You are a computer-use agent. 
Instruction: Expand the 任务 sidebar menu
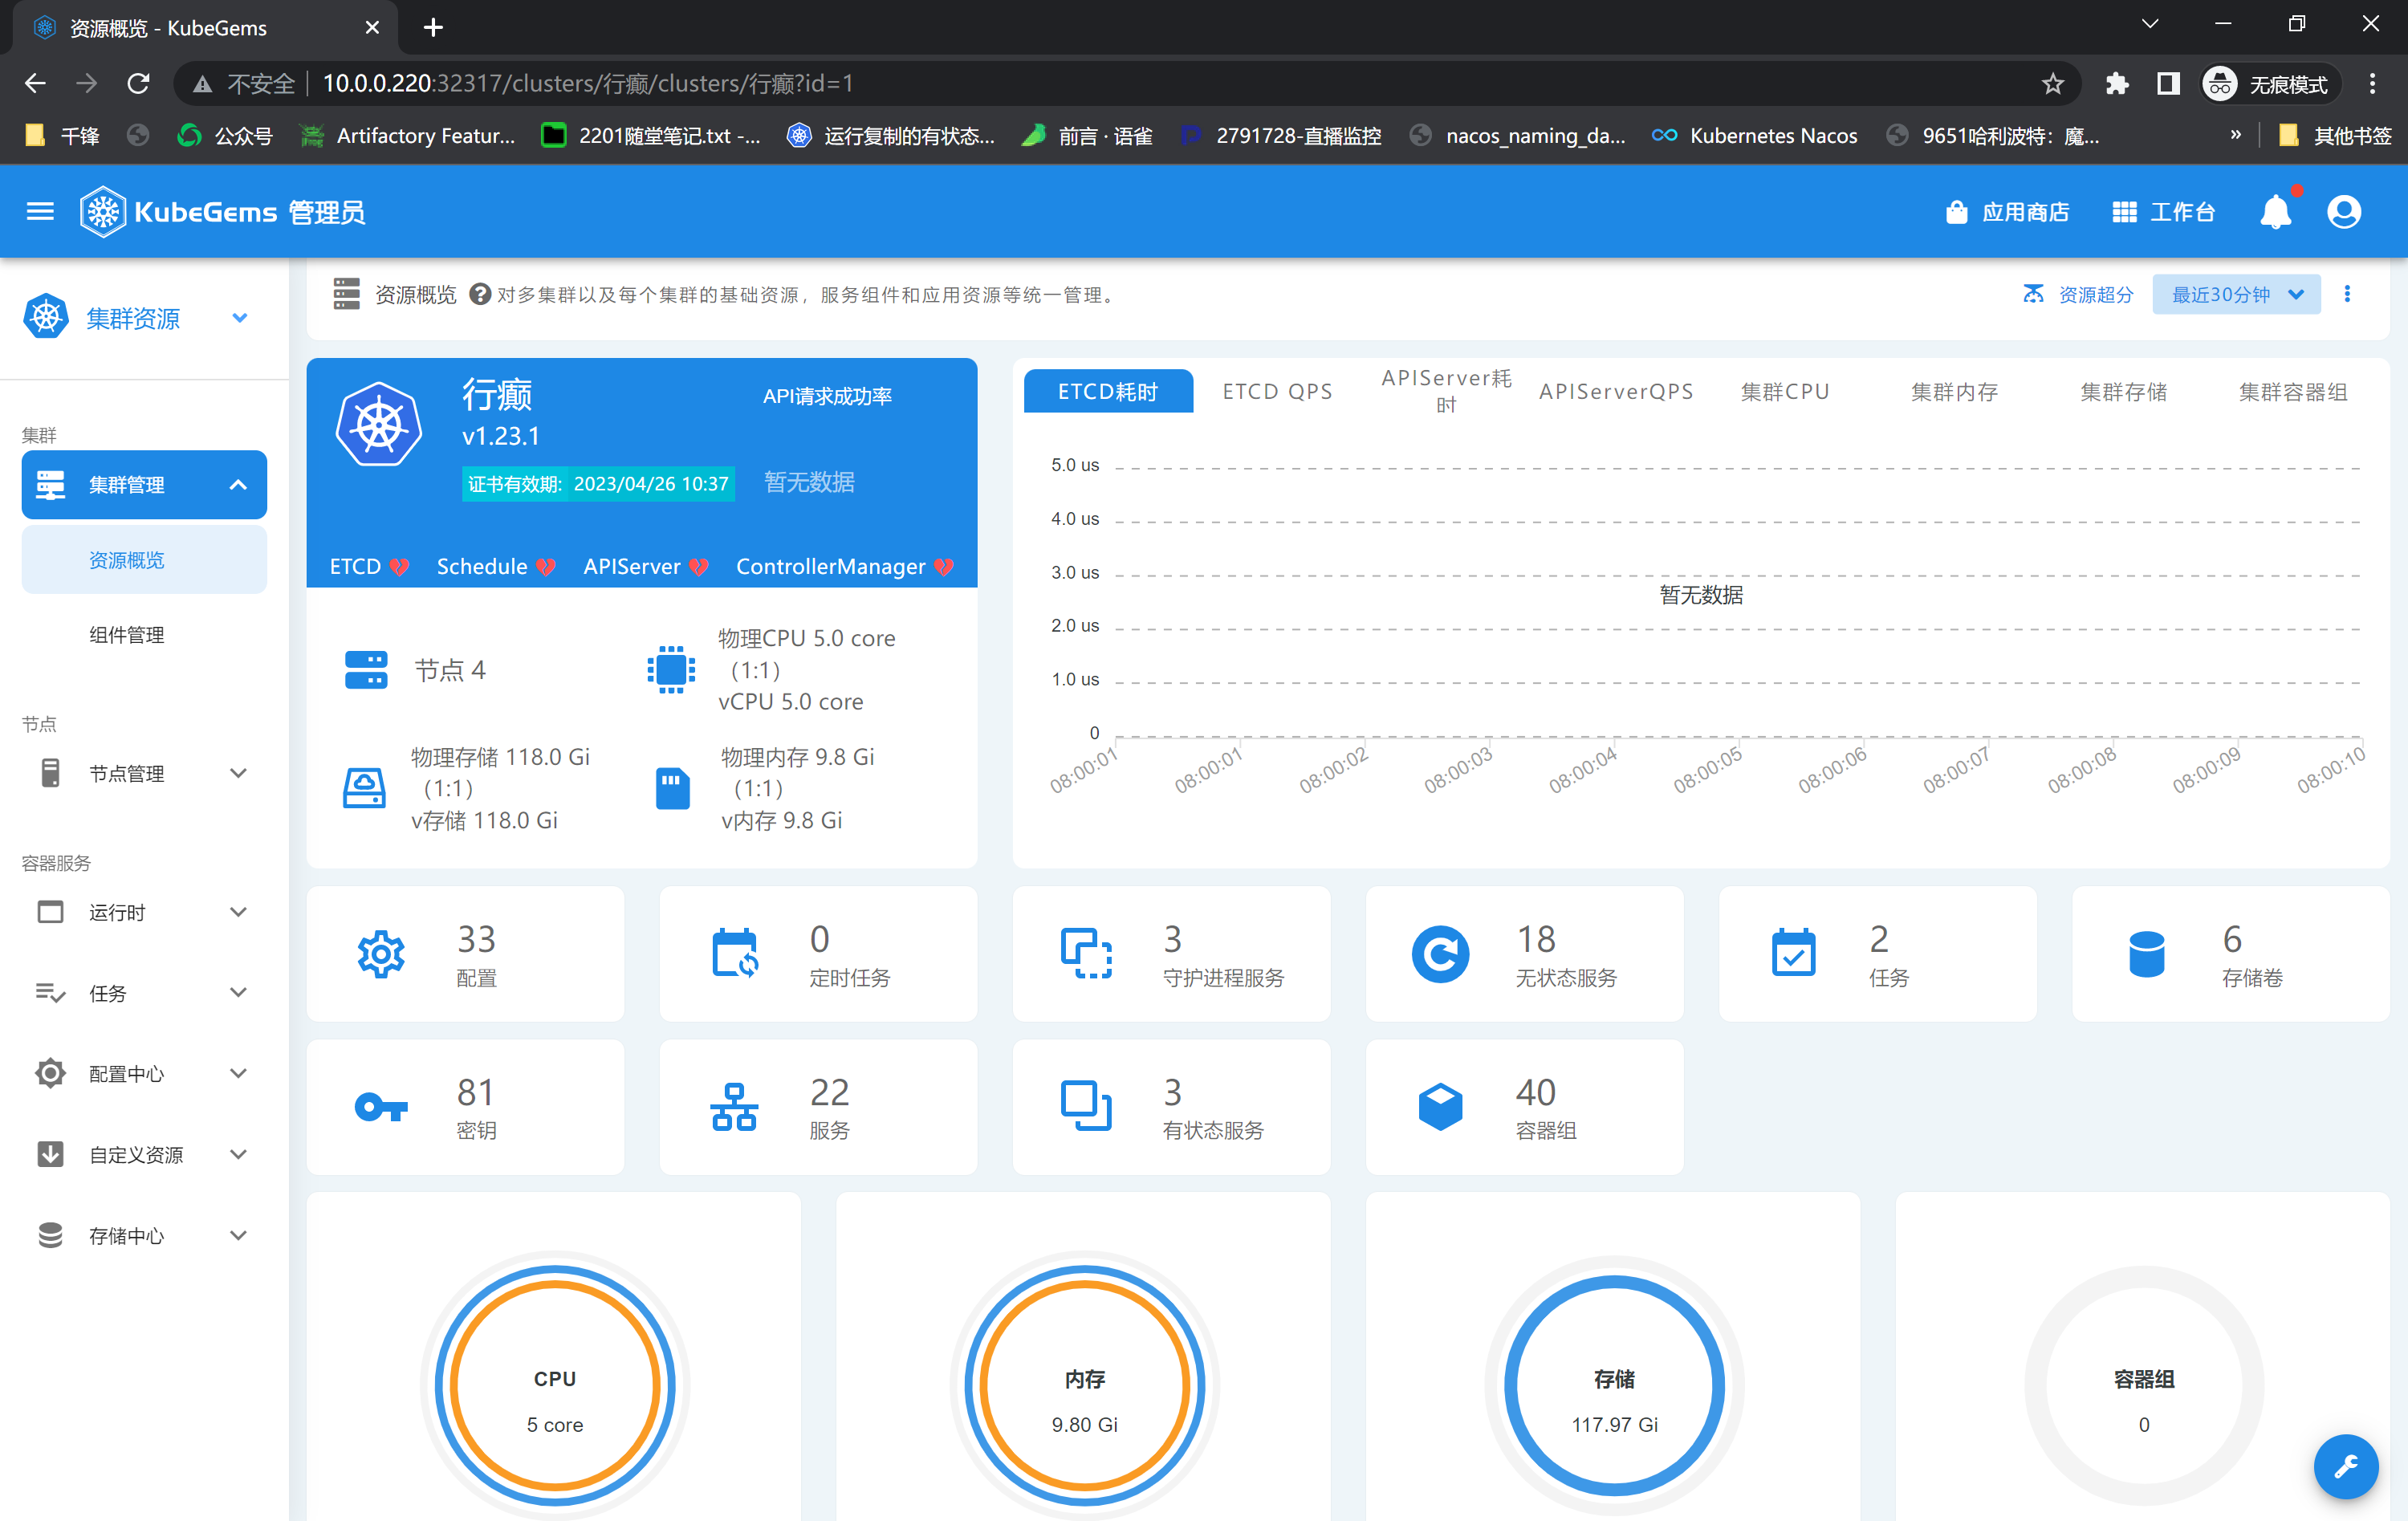pos(144,993)
